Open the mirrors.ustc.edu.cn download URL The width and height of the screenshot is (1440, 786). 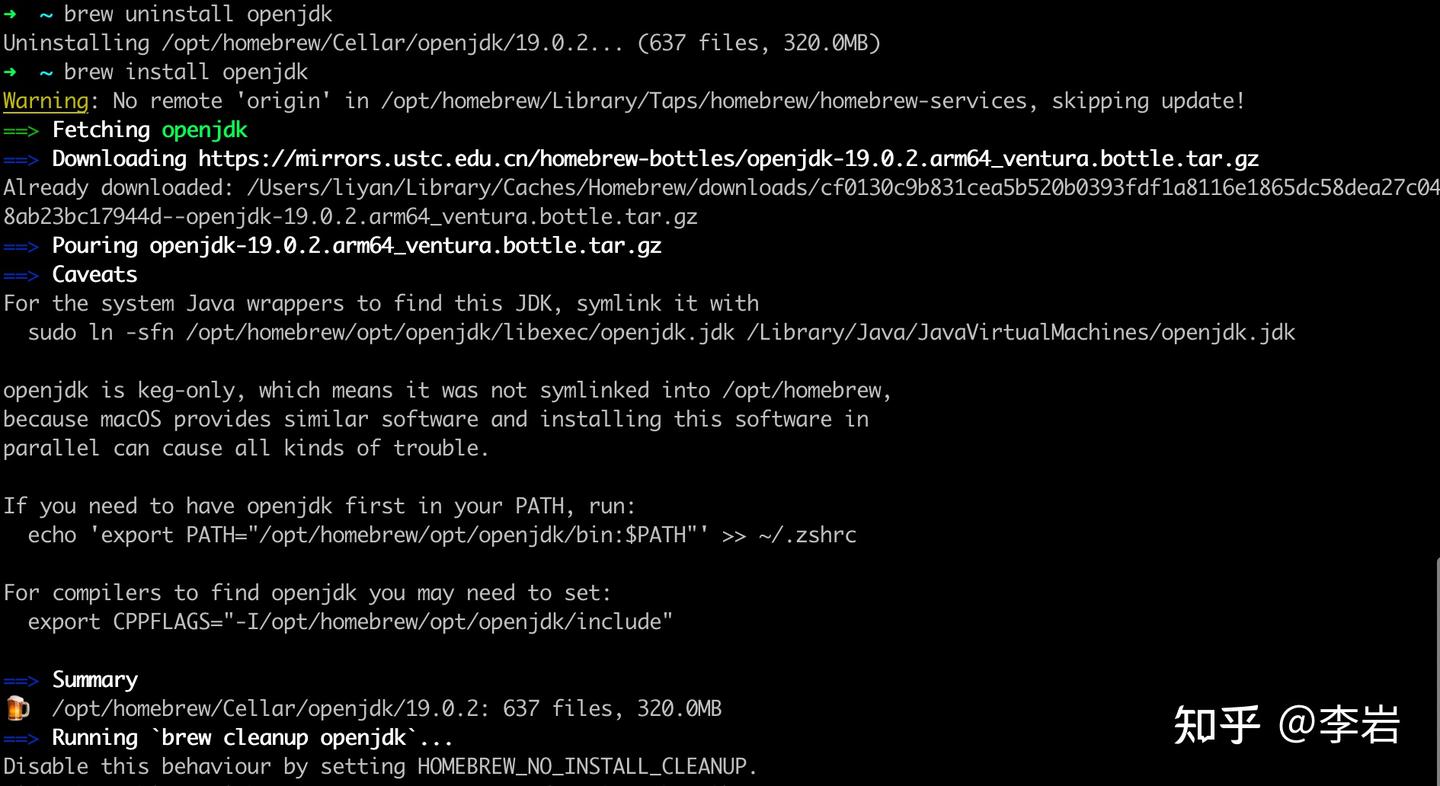point(727,159)
